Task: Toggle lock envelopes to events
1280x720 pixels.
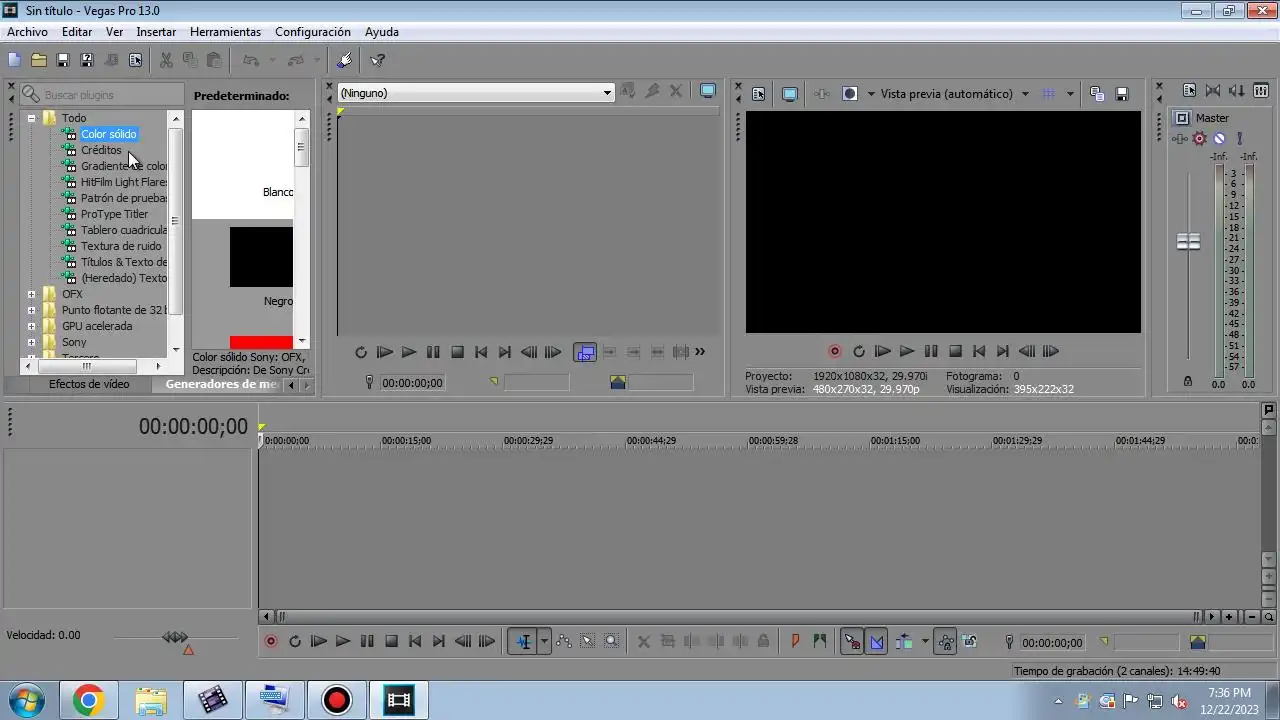Action: pos(945,642)
